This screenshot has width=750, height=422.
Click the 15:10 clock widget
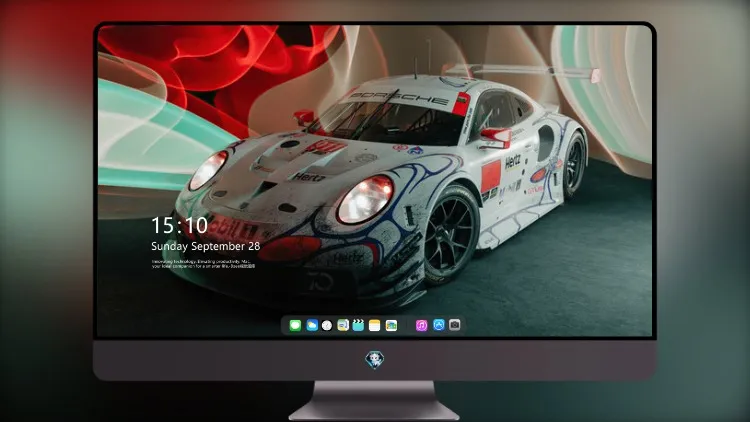179,225
